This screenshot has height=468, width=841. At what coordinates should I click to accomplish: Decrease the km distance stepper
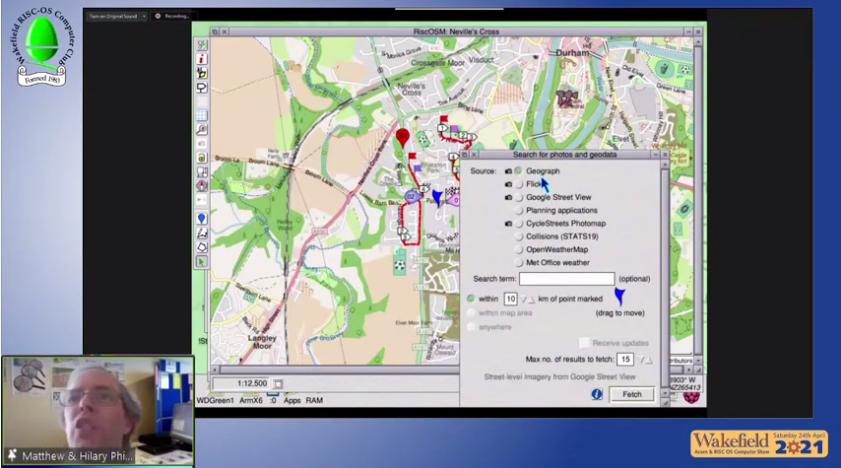523,299
